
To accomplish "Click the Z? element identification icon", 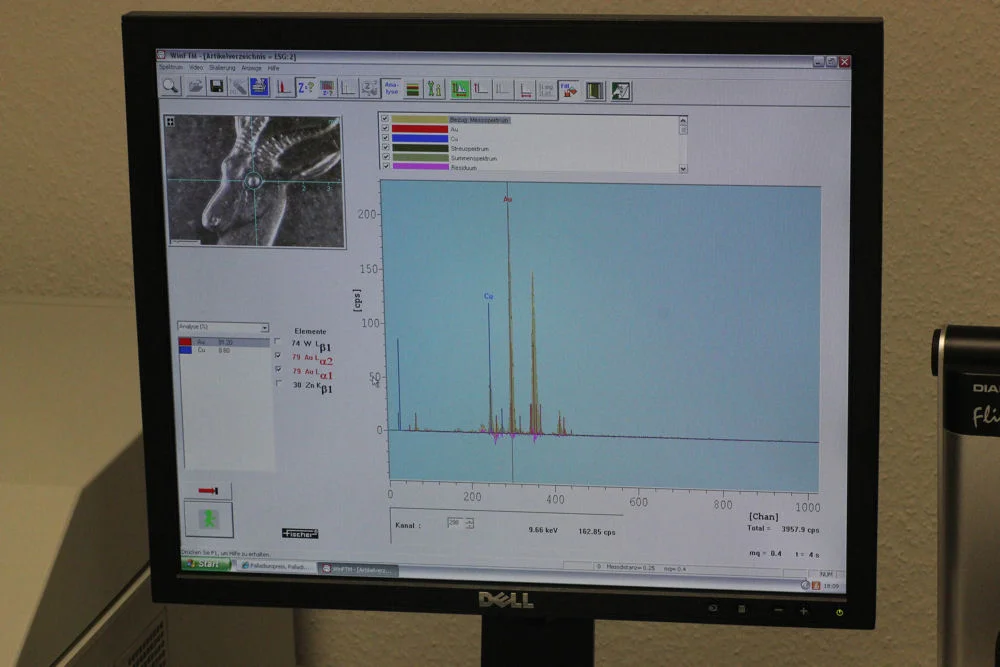I will (305, 87).
